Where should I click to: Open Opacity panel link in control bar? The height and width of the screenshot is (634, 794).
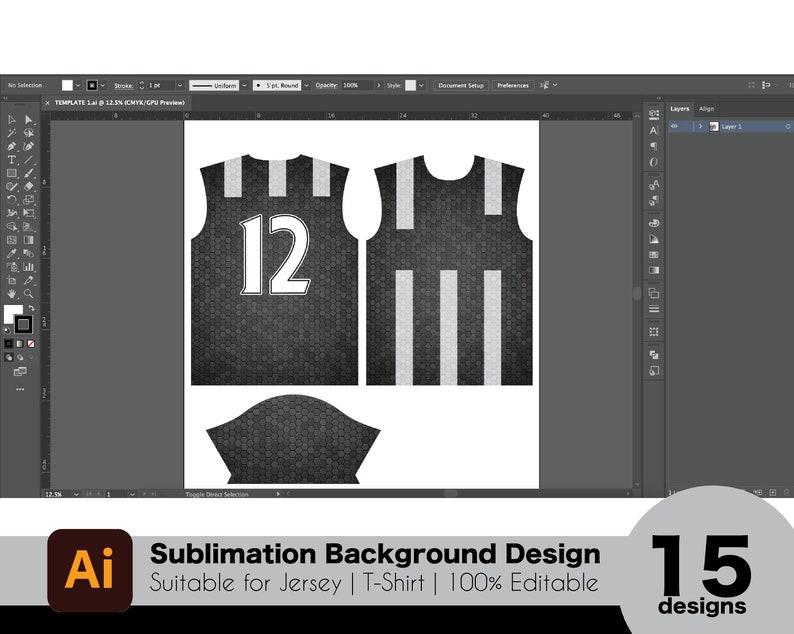(326, 86)
